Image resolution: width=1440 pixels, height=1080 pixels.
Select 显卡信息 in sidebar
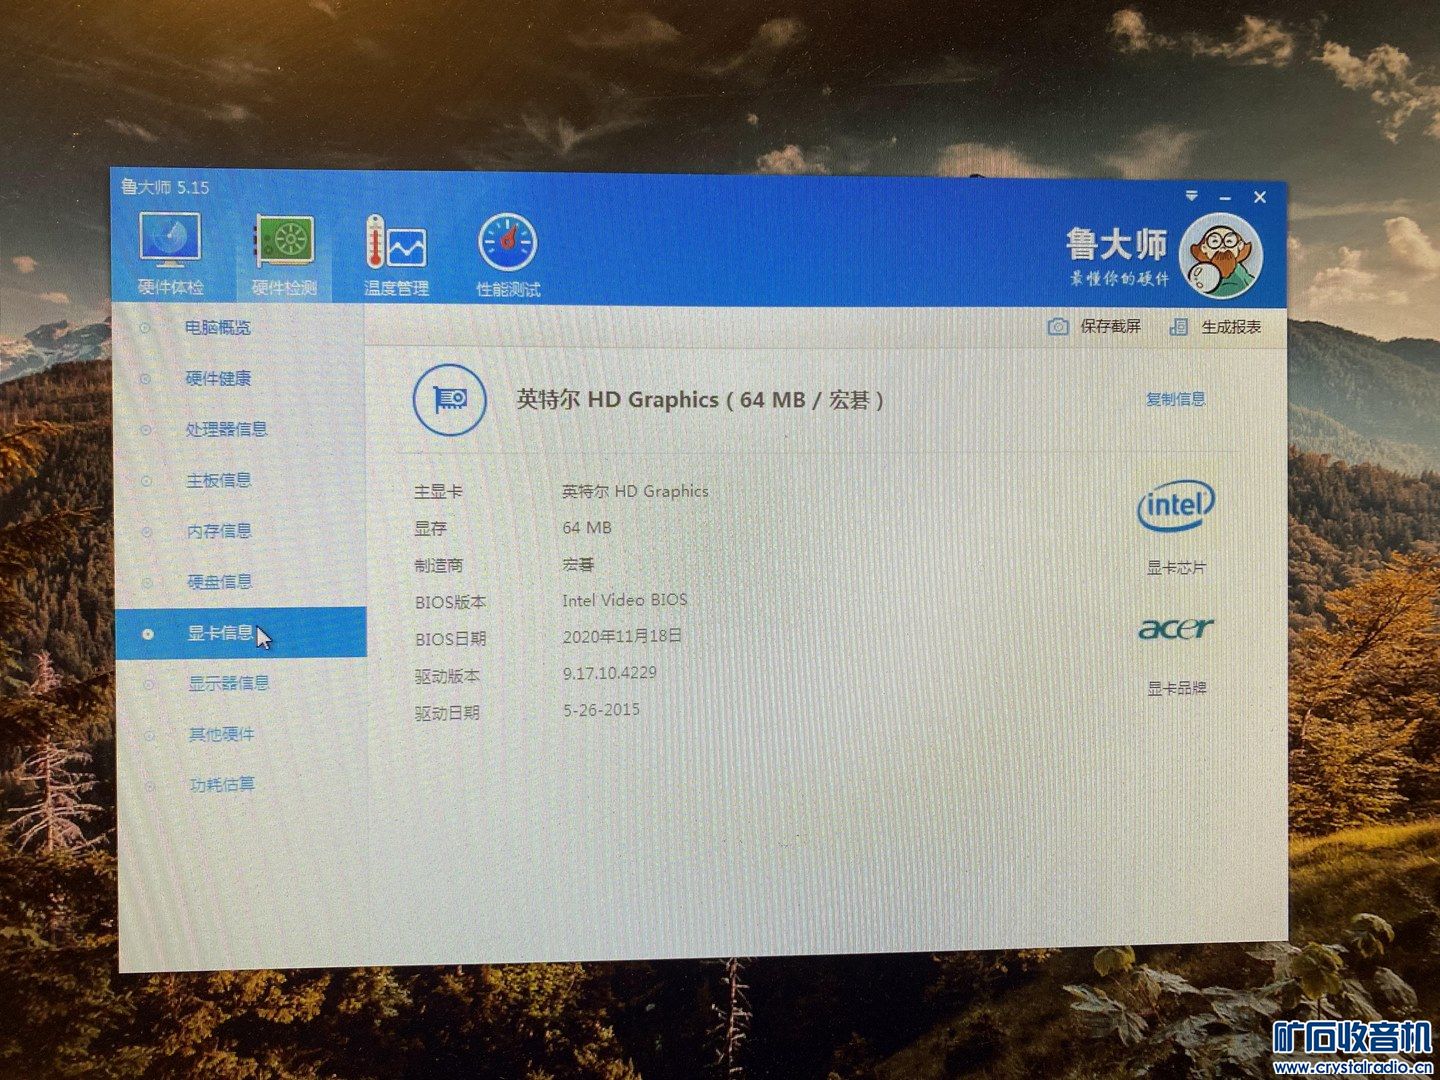tap(240, 633)
